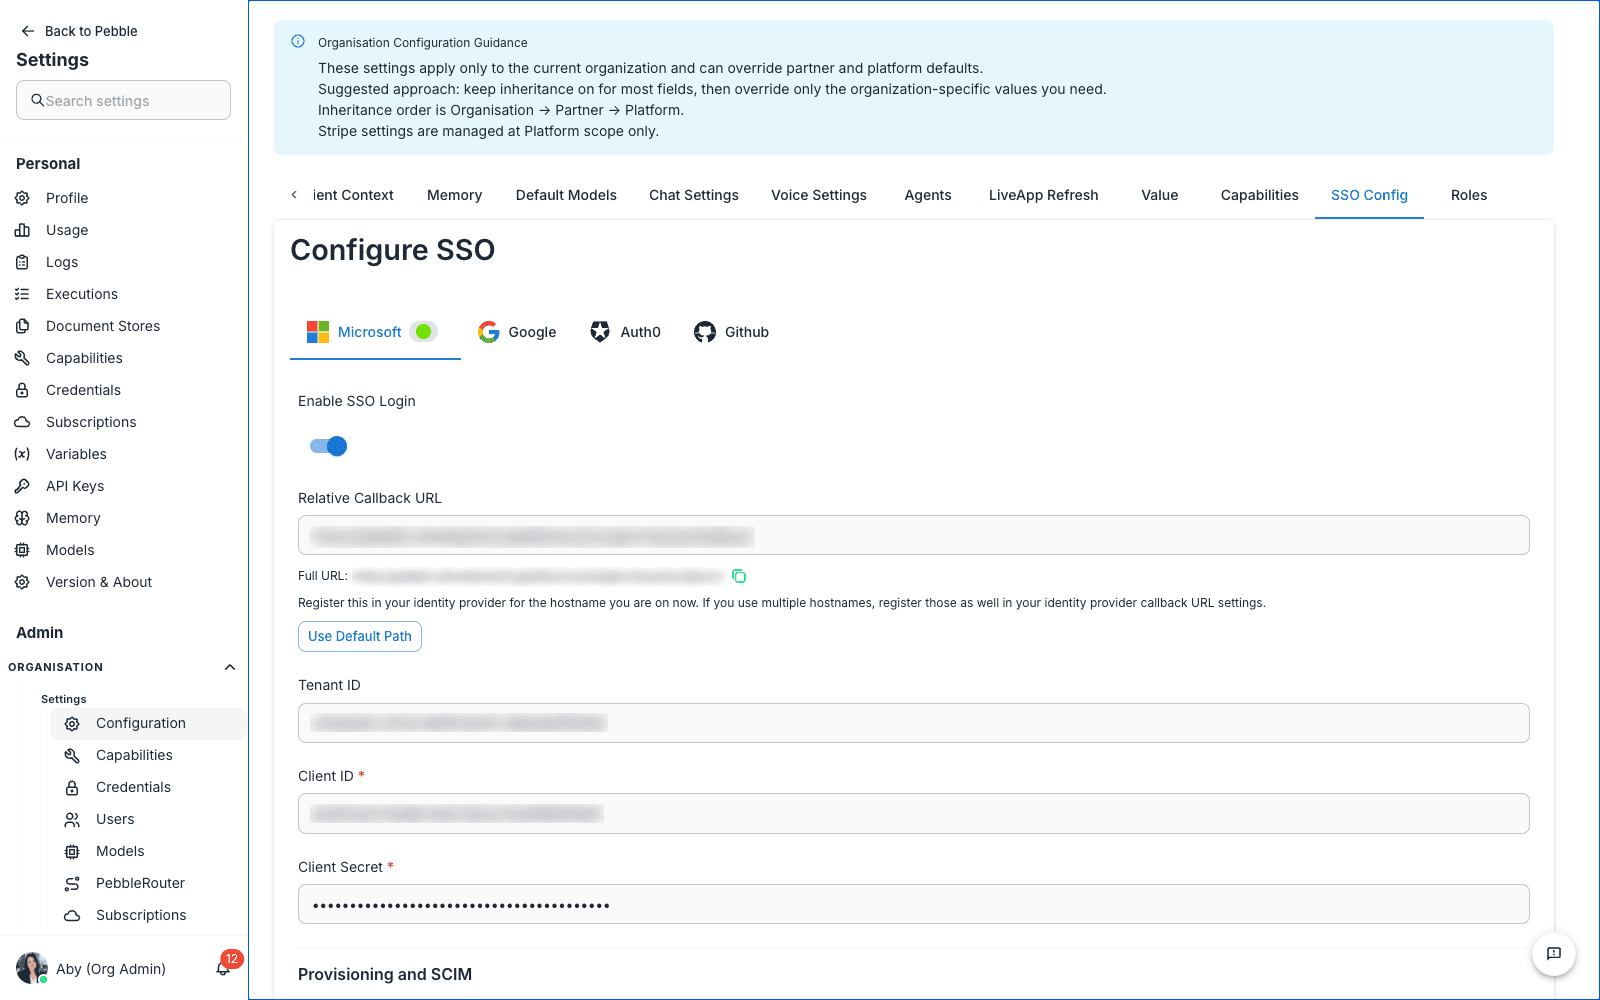Open the Aby (Org Admin) user avatar

pyautogui.click(x=32, y=968)
